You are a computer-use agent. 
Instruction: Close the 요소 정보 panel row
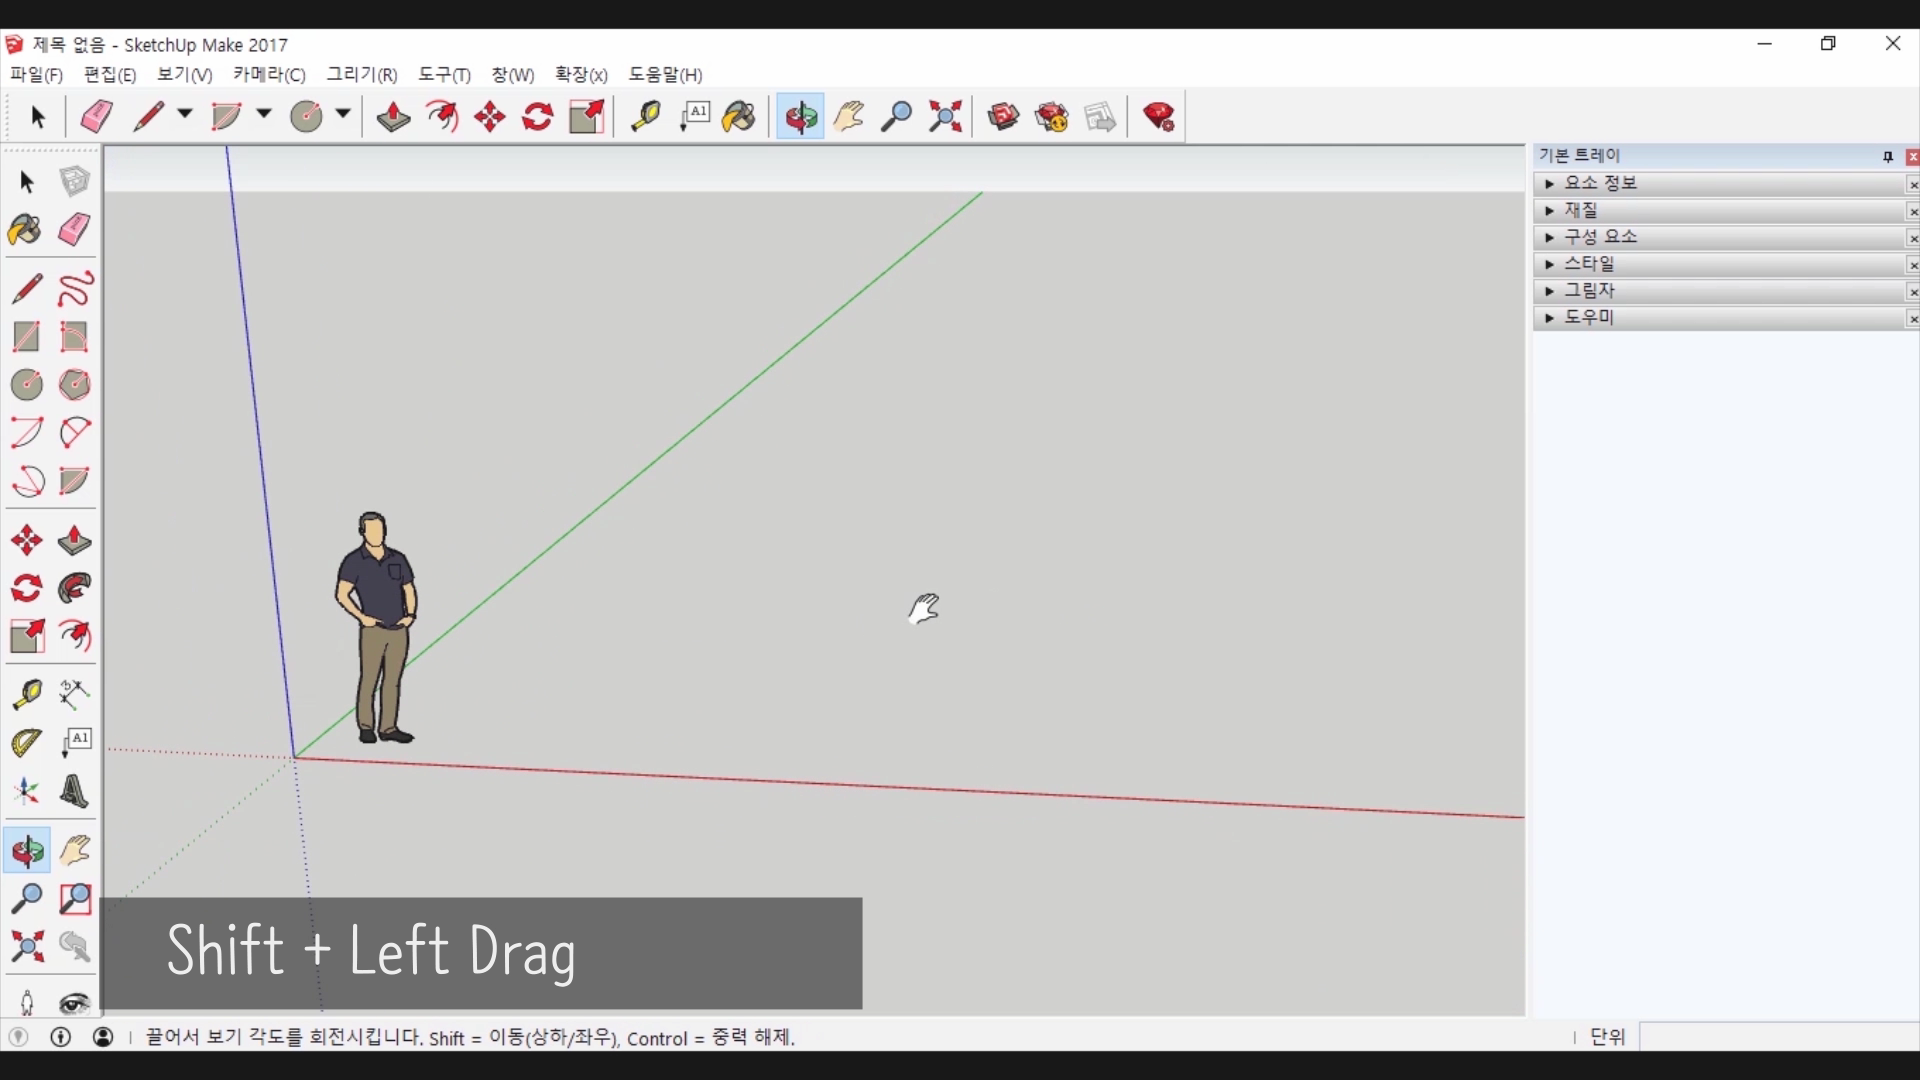tap(1913, 185)
